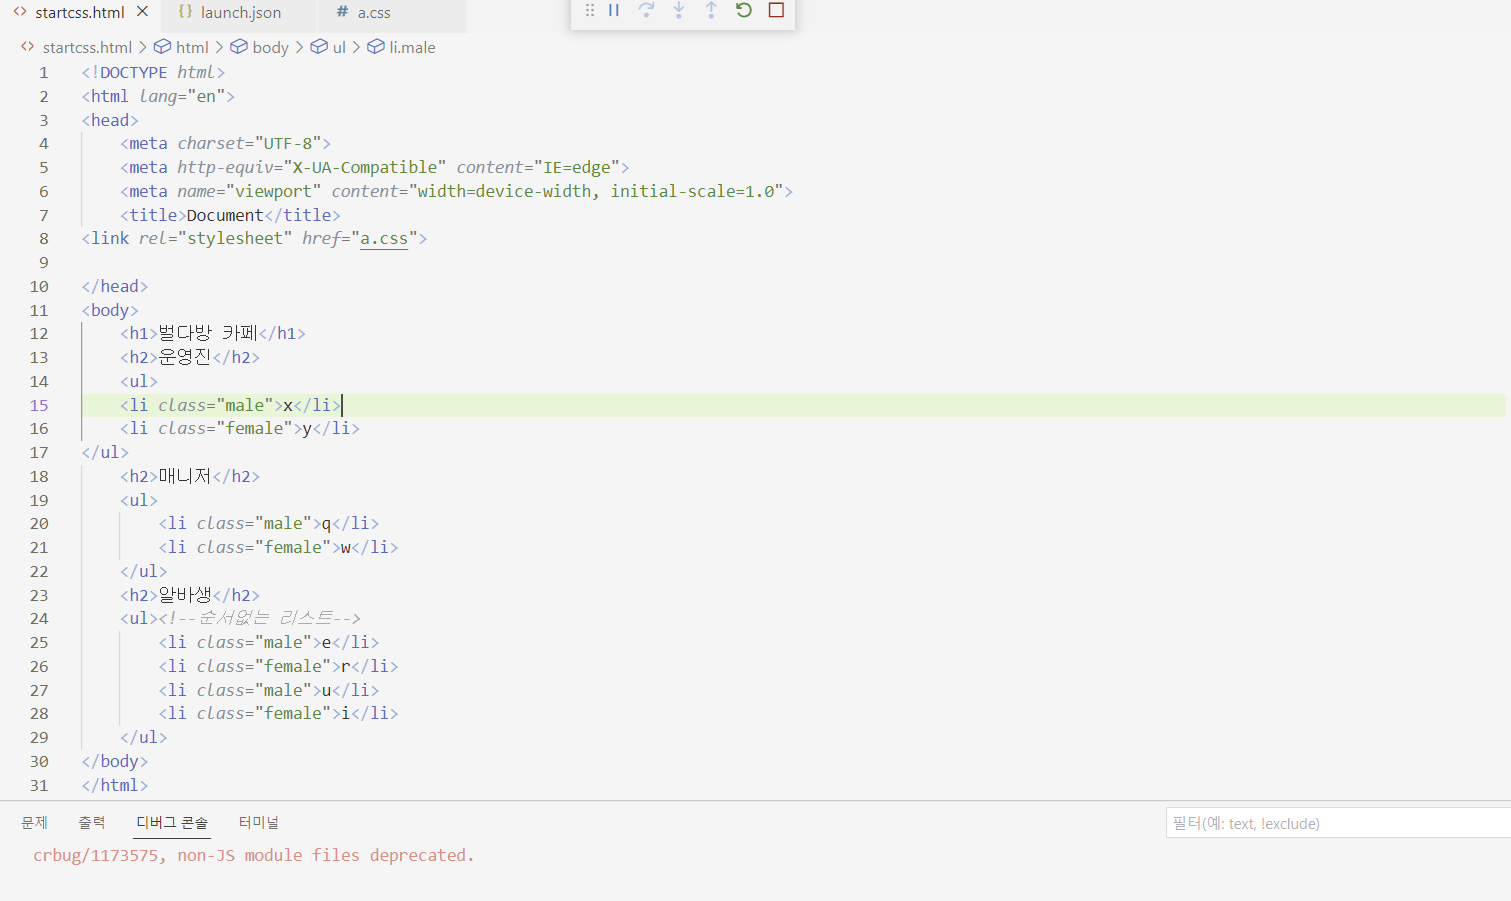Click the "X-UA-Compatible" attribute value
Image resolution: width=1511 pixels, height=901 pixels.
[x=365, y=167]
